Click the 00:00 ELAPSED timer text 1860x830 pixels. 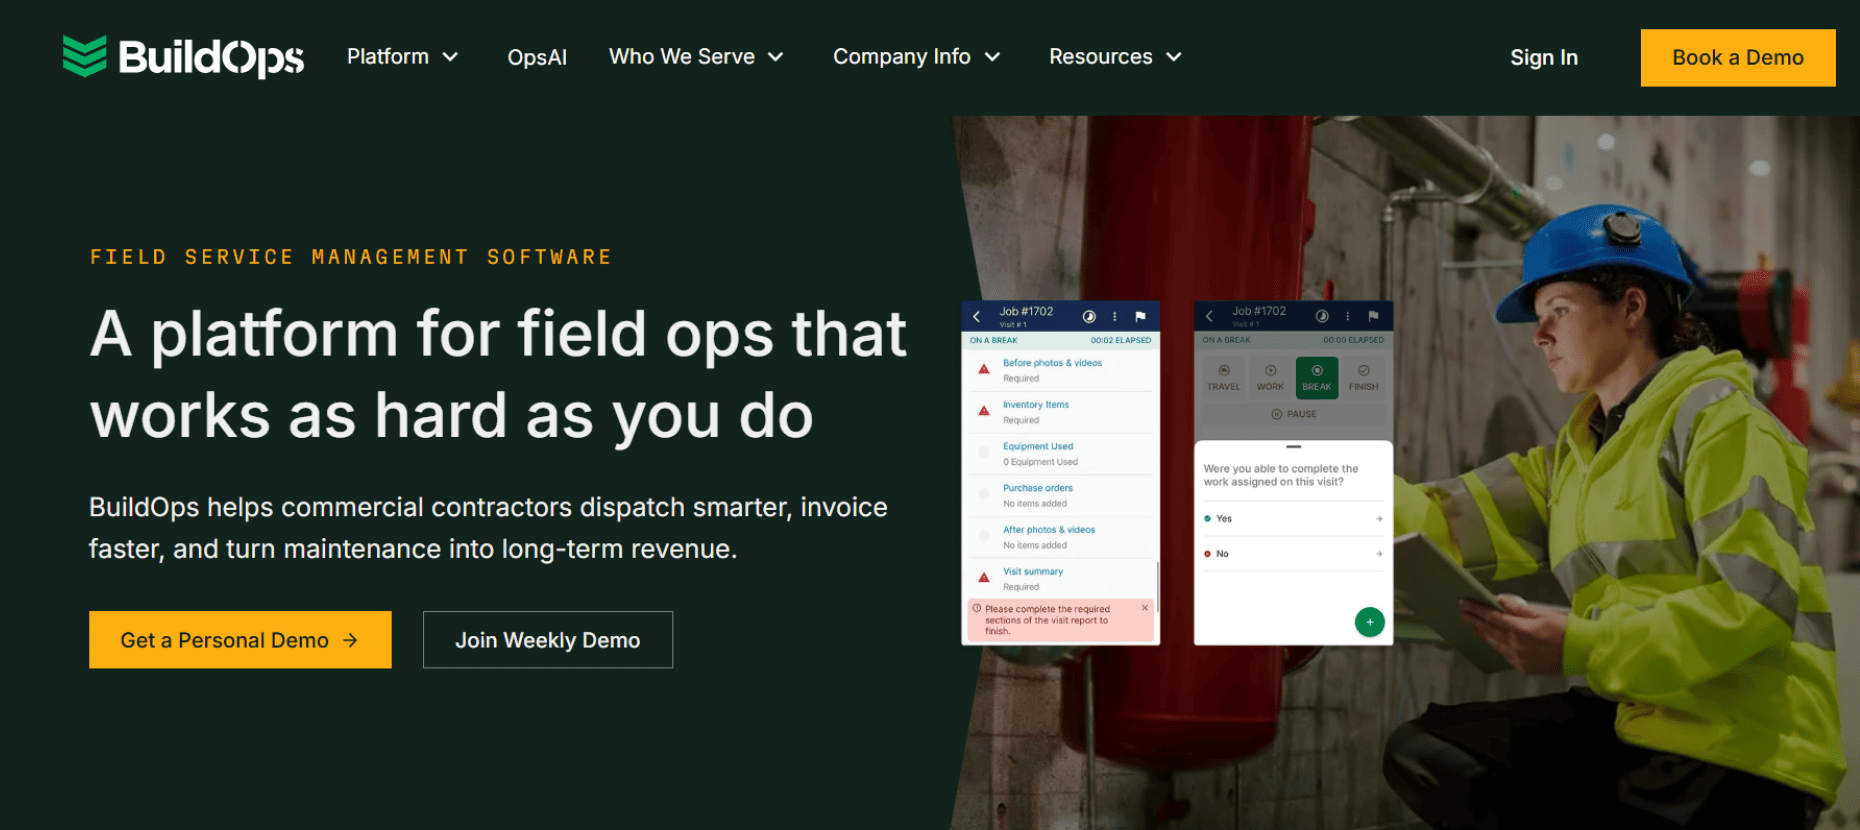click(x=1354, y=340)
